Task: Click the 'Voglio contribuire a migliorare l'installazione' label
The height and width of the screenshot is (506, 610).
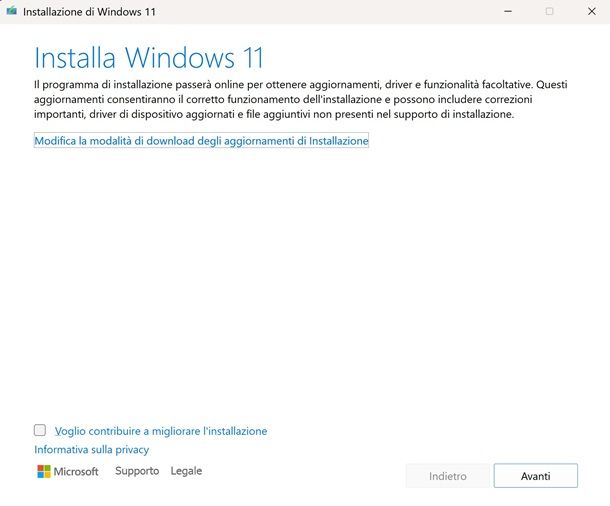Action: click(x=161, y=431)
